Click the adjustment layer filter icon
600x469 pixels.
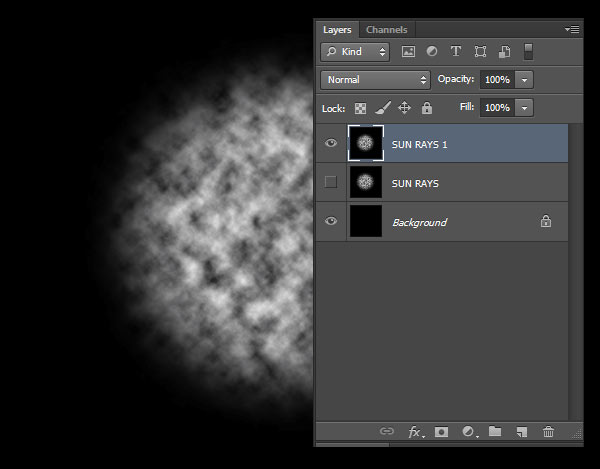[432, 51]
